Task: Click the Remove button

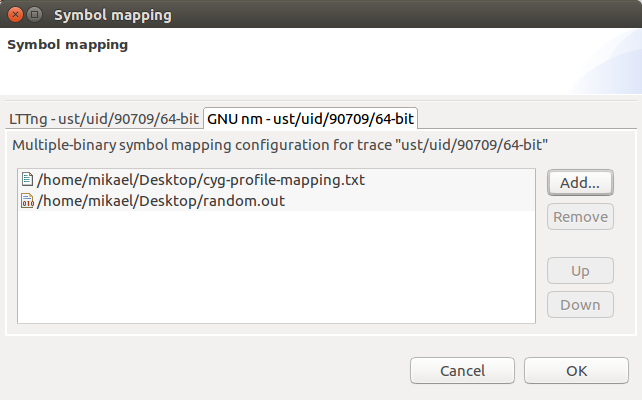Action: [x=580, y=217]
